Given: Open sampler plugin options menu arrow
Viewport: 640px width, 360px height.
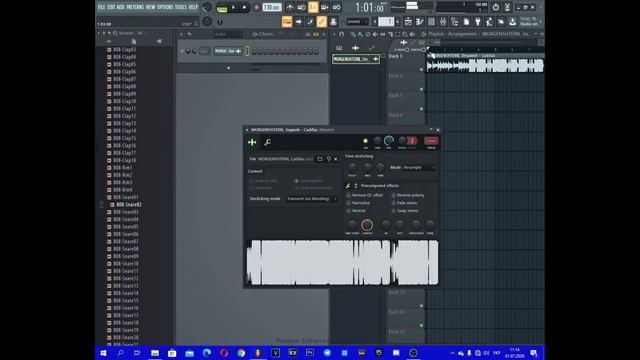Looking at the screenshot, I should click(x=247, y=130).
